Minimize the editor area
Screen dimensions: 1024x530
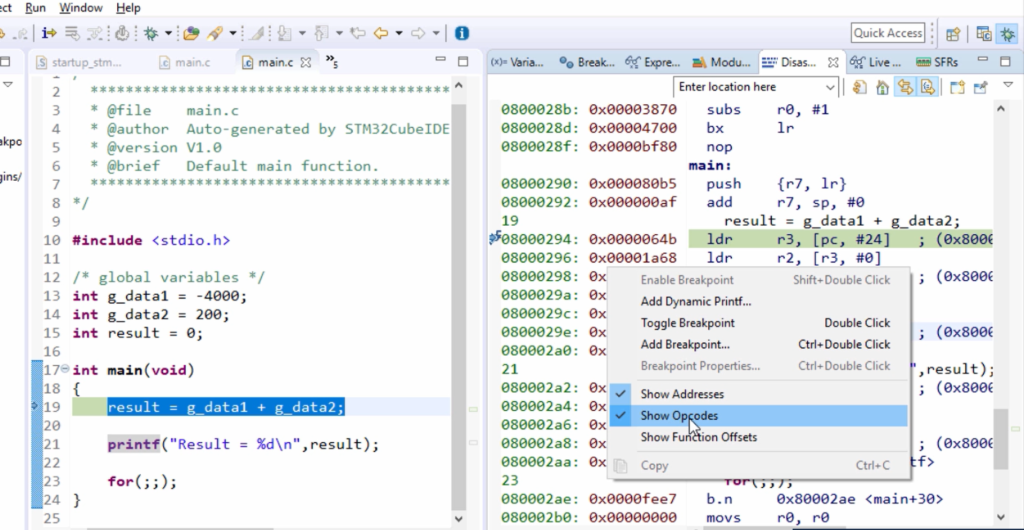point(441,61)
